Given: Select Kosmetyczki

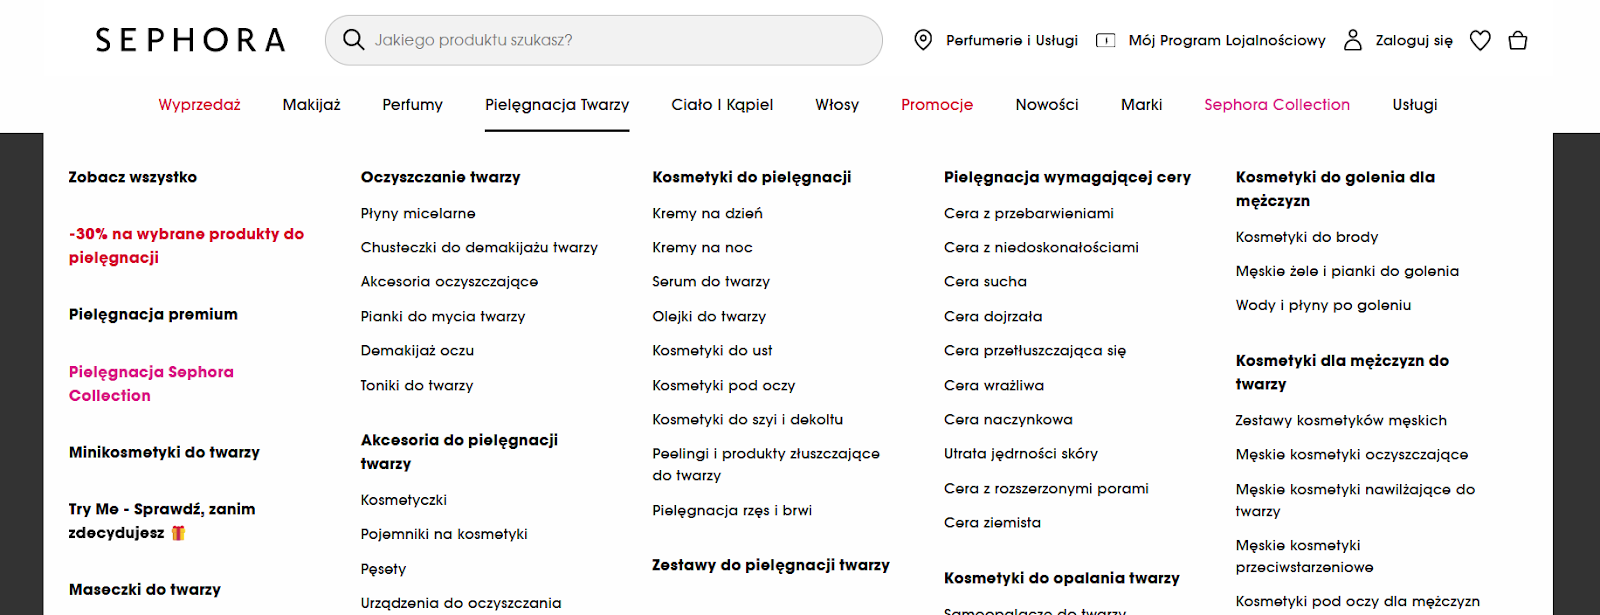Looking at the screenshot, I should point(404,500).
